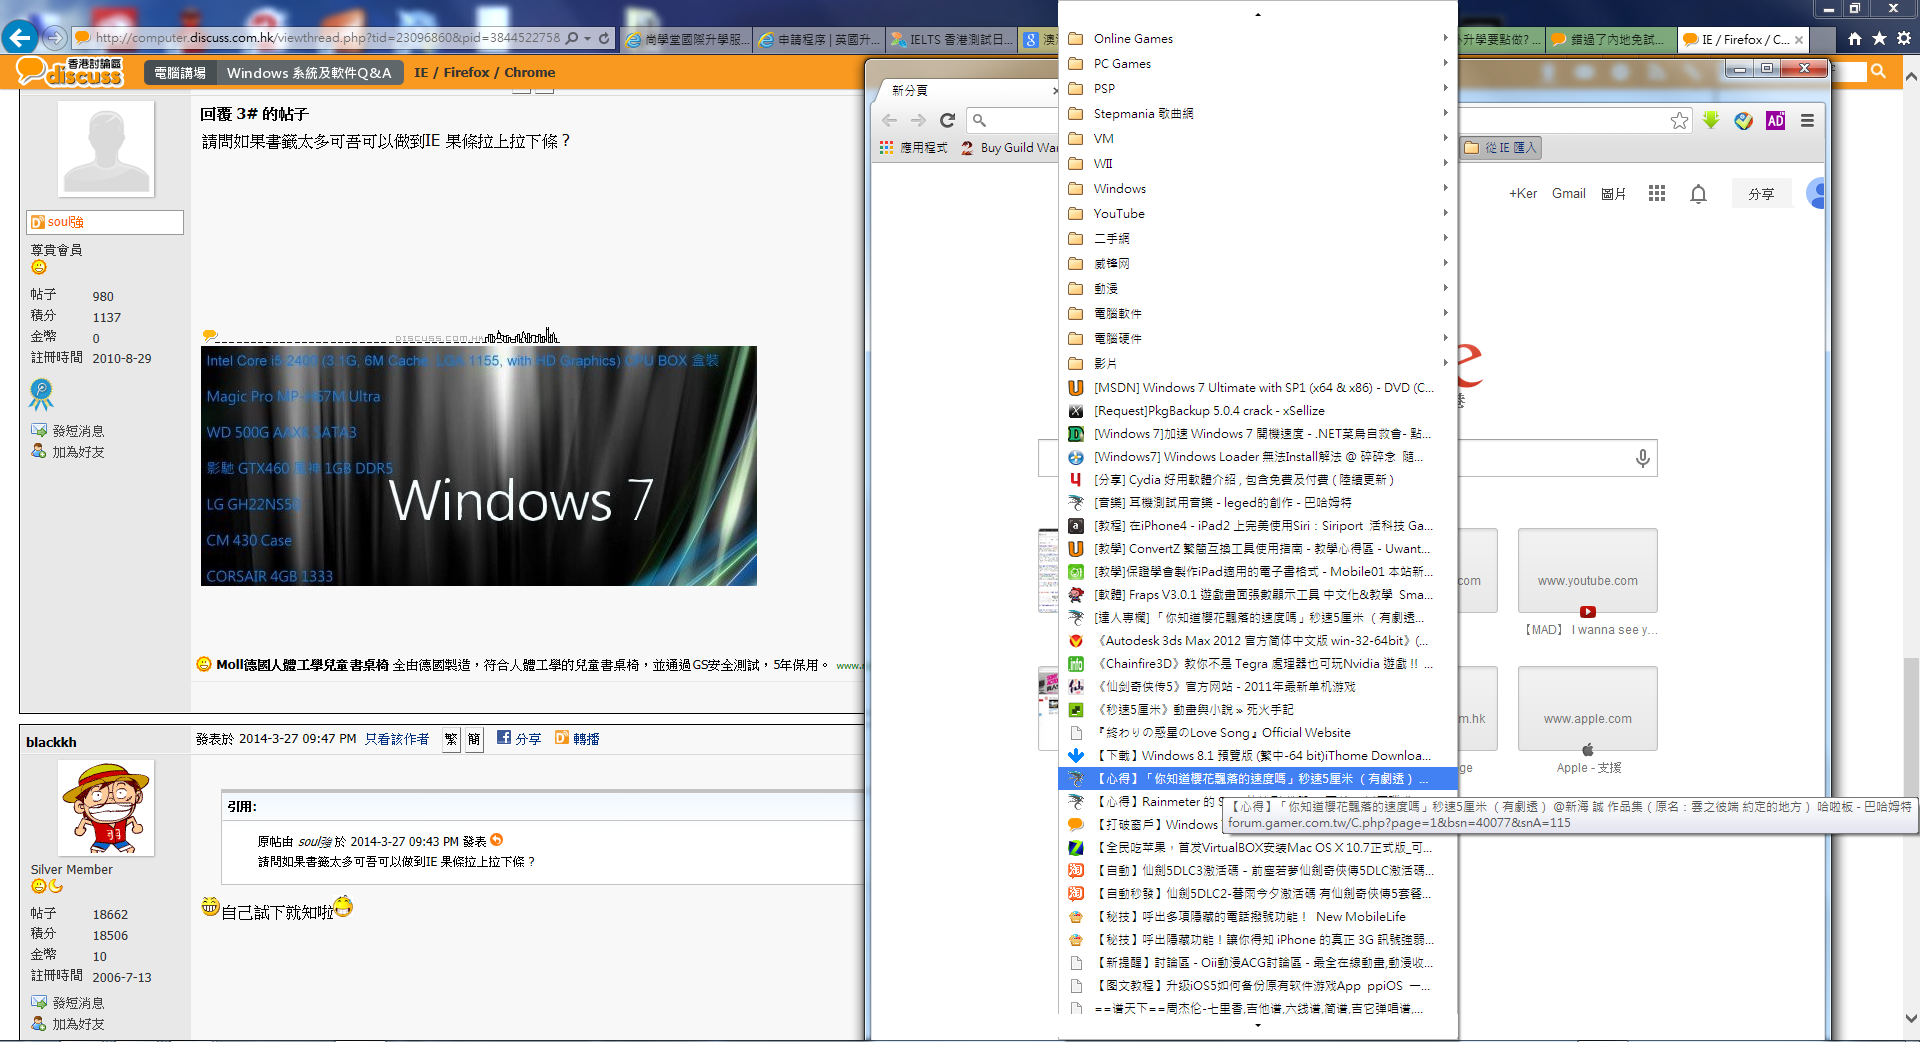Click the orange search magnifier on the forum header
Viewport: 1920px width, 1042px height.
tap(1878, 71)
